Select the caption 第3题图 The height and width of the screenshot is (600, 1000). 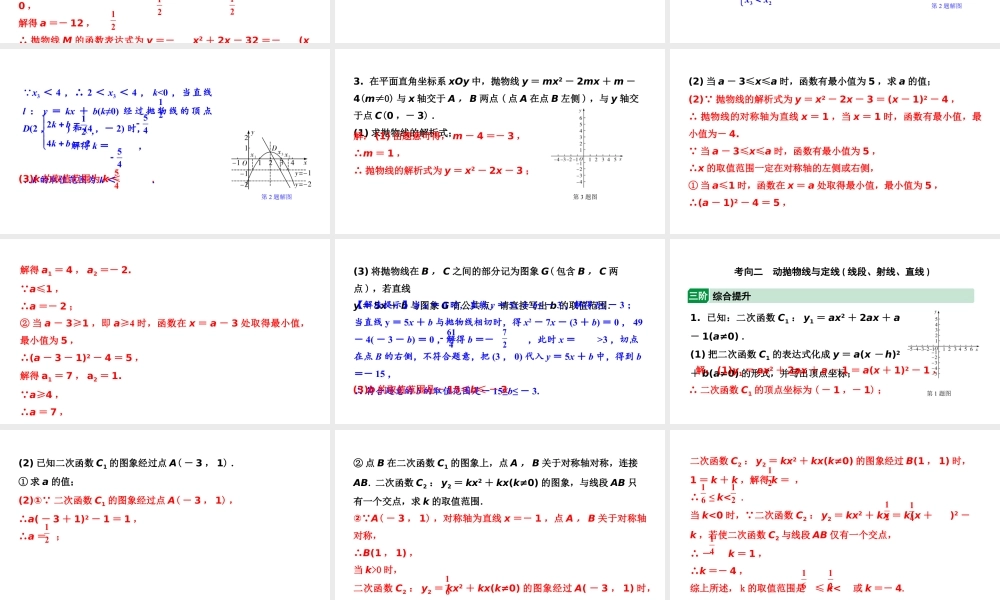584,195
